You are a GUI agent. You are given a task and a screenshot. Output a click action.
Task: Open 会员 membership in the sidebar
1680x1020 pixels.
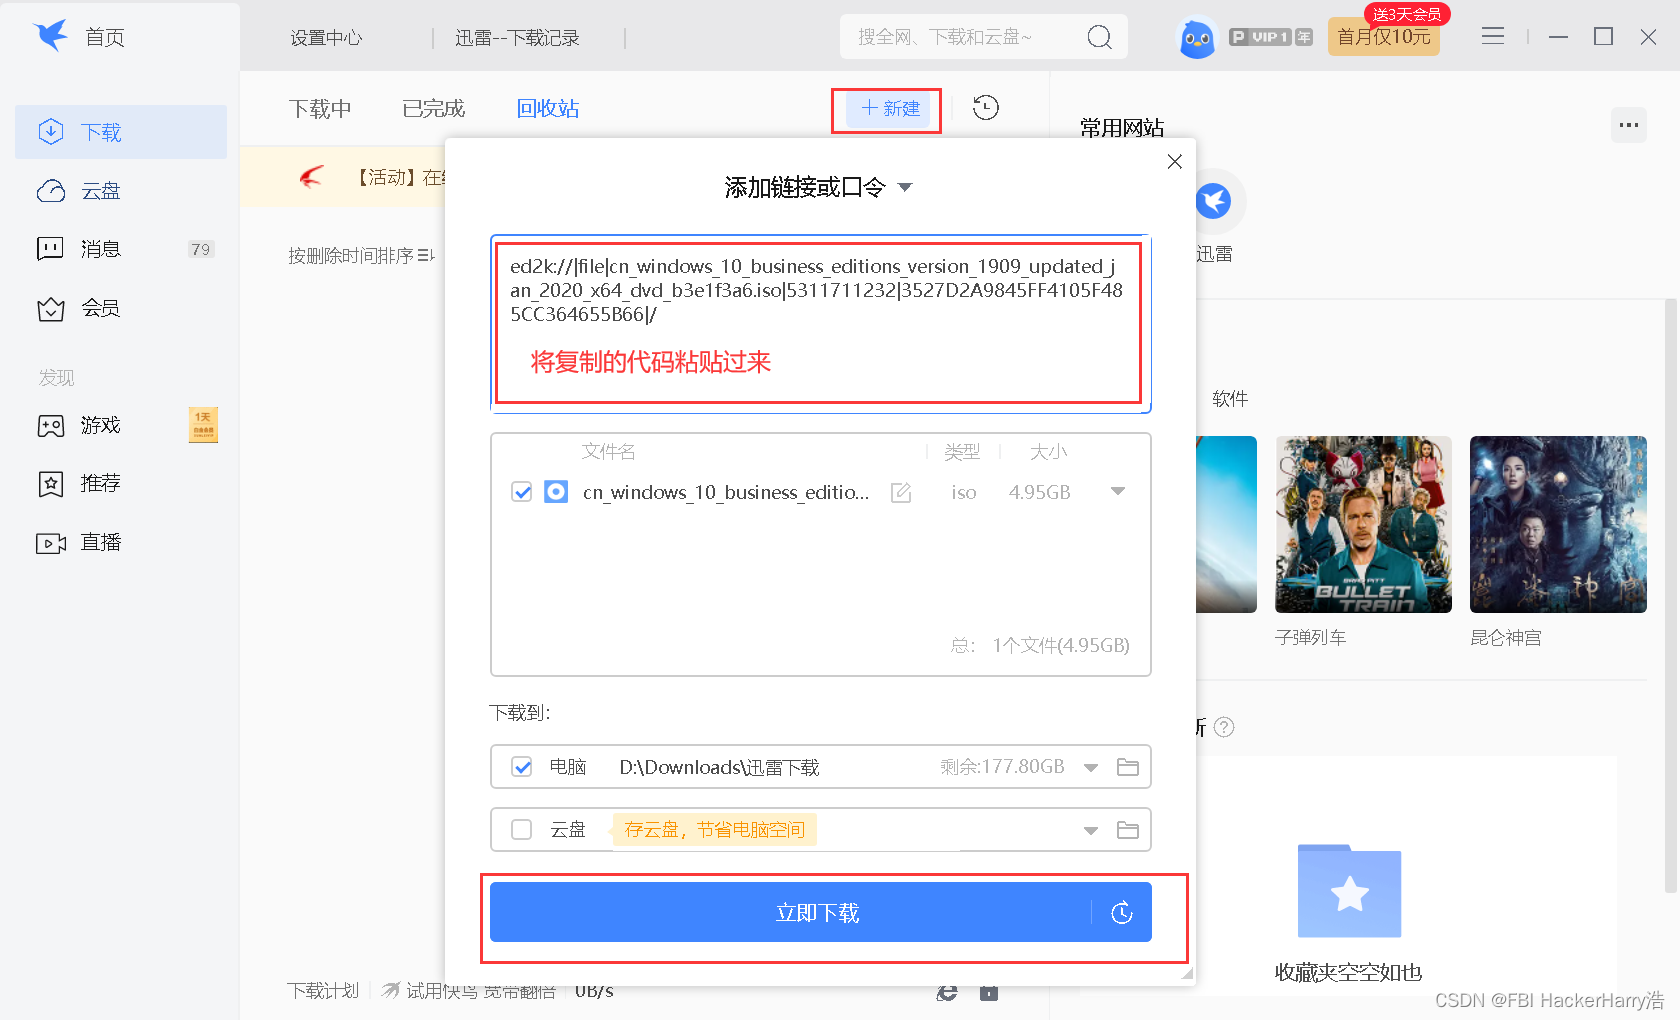(x=79, y=308)
